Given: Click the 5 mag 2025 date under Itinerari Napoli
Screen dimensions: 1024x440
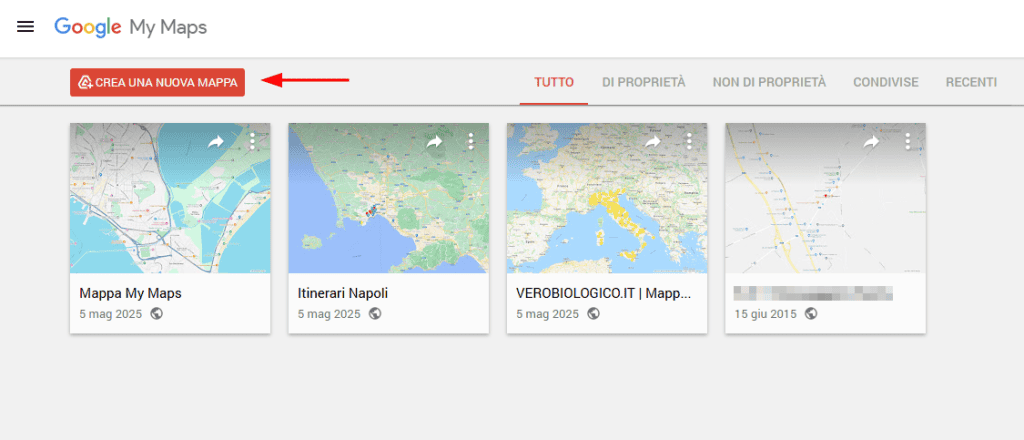Looking at the screenshot, I should (329, 314).
